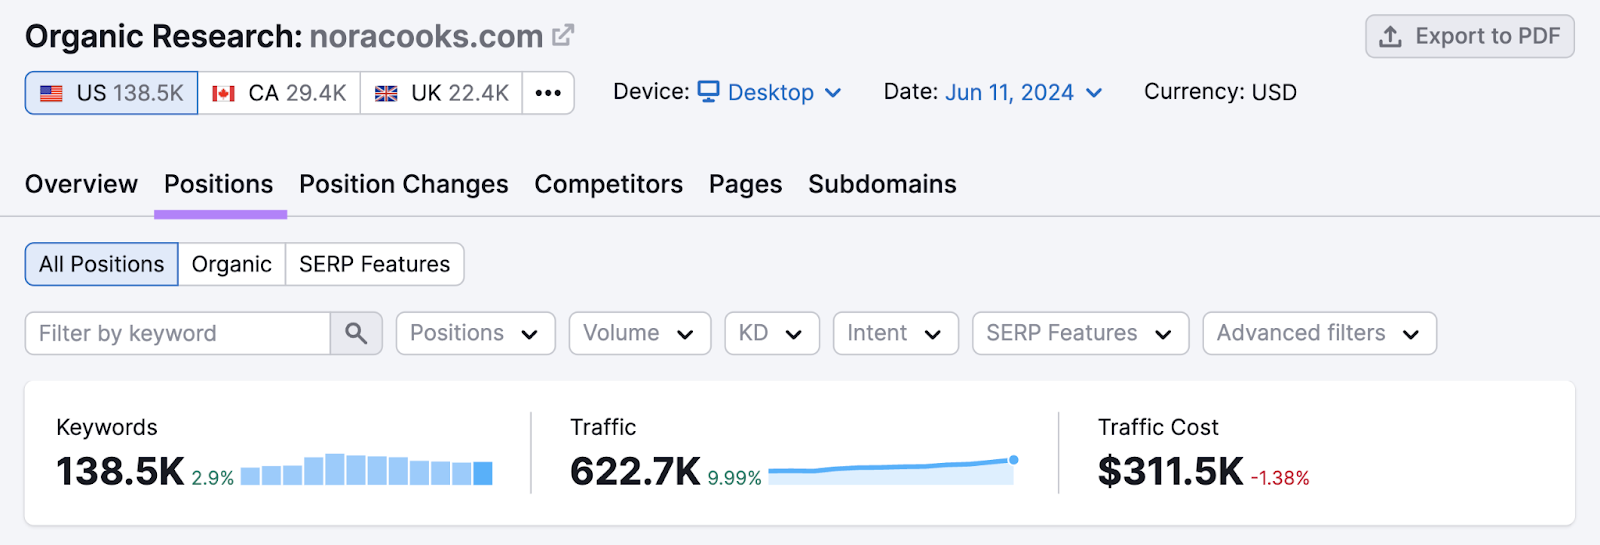Click the Desktop monitor icon

point(708,92)
